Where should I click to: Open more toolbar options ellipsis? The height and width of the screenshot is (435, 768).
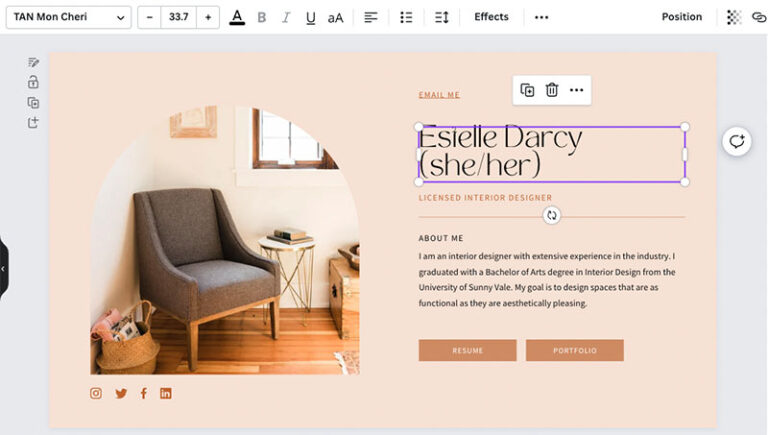542,17
